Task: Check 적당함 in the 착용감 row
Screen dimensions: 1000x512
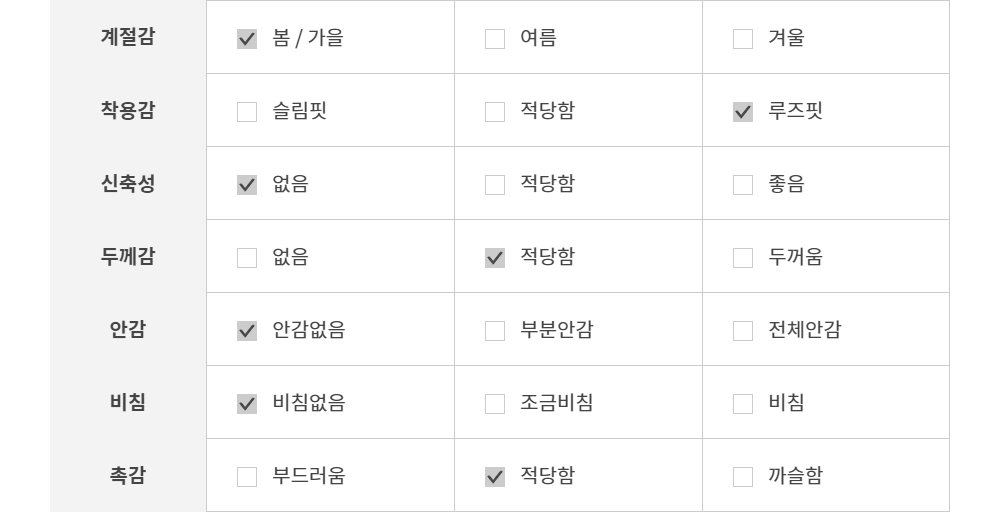Action: 495,112
